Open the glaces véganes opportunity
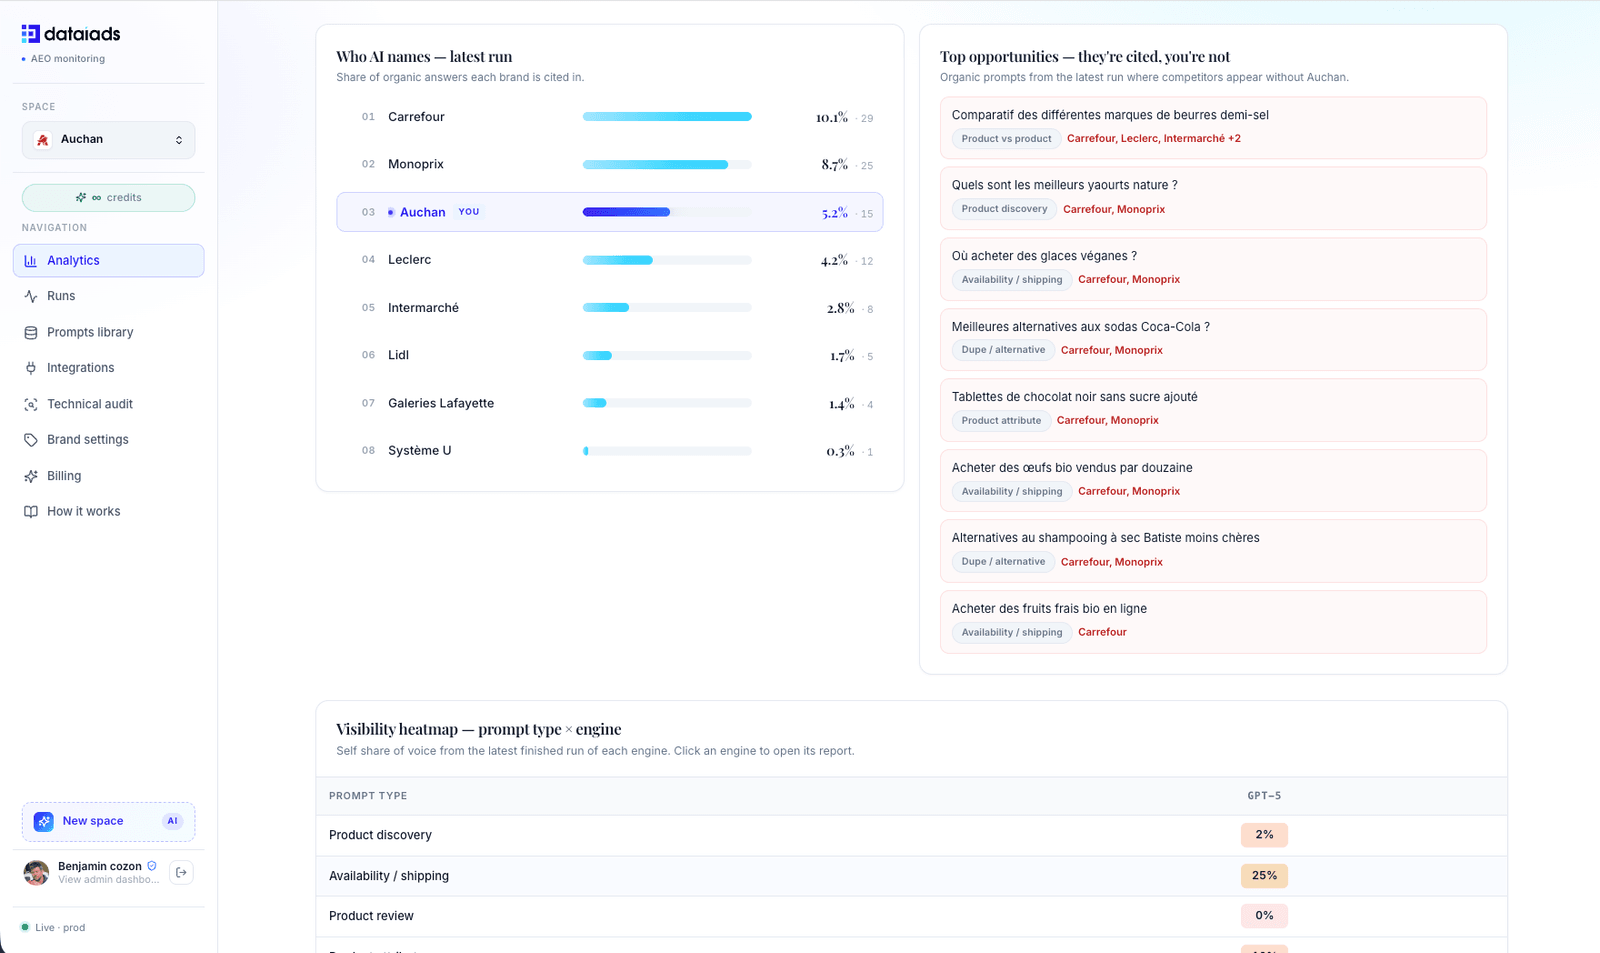This screenshot has height=953, width=1600. pyautogui.click(x=1213, y=269)
